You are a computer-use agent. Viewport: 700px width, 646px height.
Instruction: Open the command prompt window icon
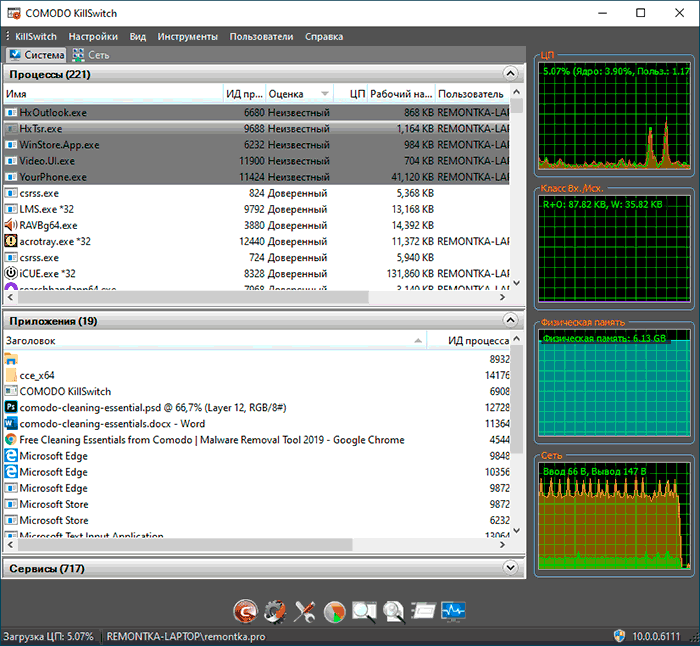click(x=423, y=611)
